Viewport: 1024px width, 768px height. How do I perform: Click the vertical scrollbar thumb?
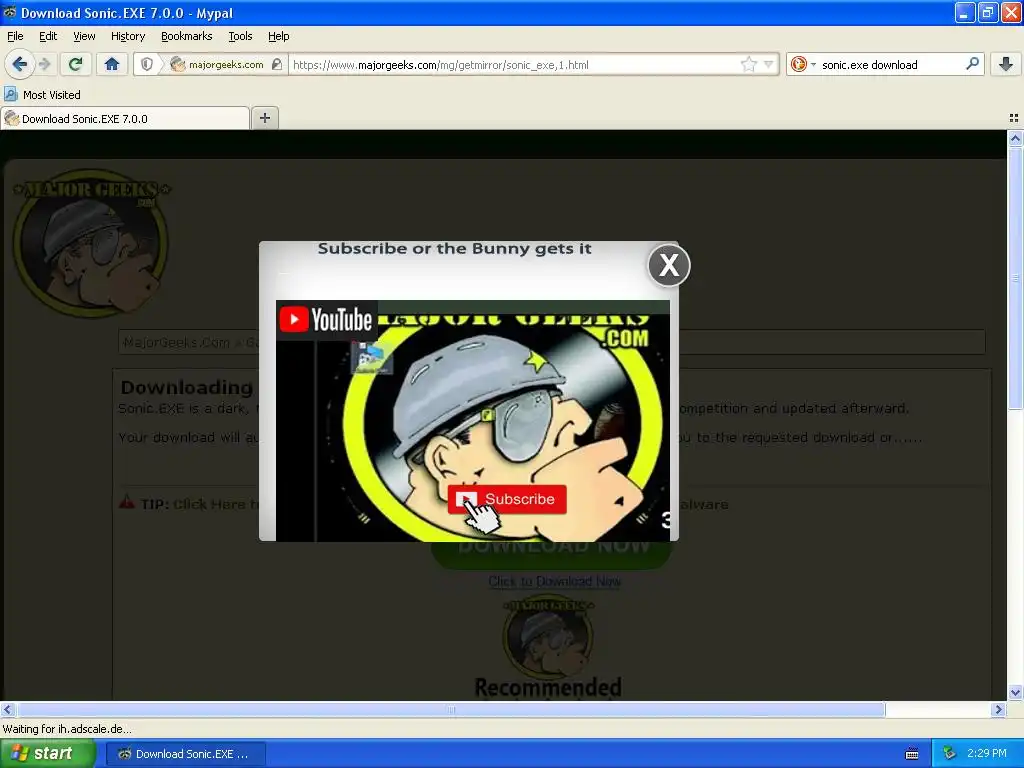pyautogui.click(x=1015, y=278)
